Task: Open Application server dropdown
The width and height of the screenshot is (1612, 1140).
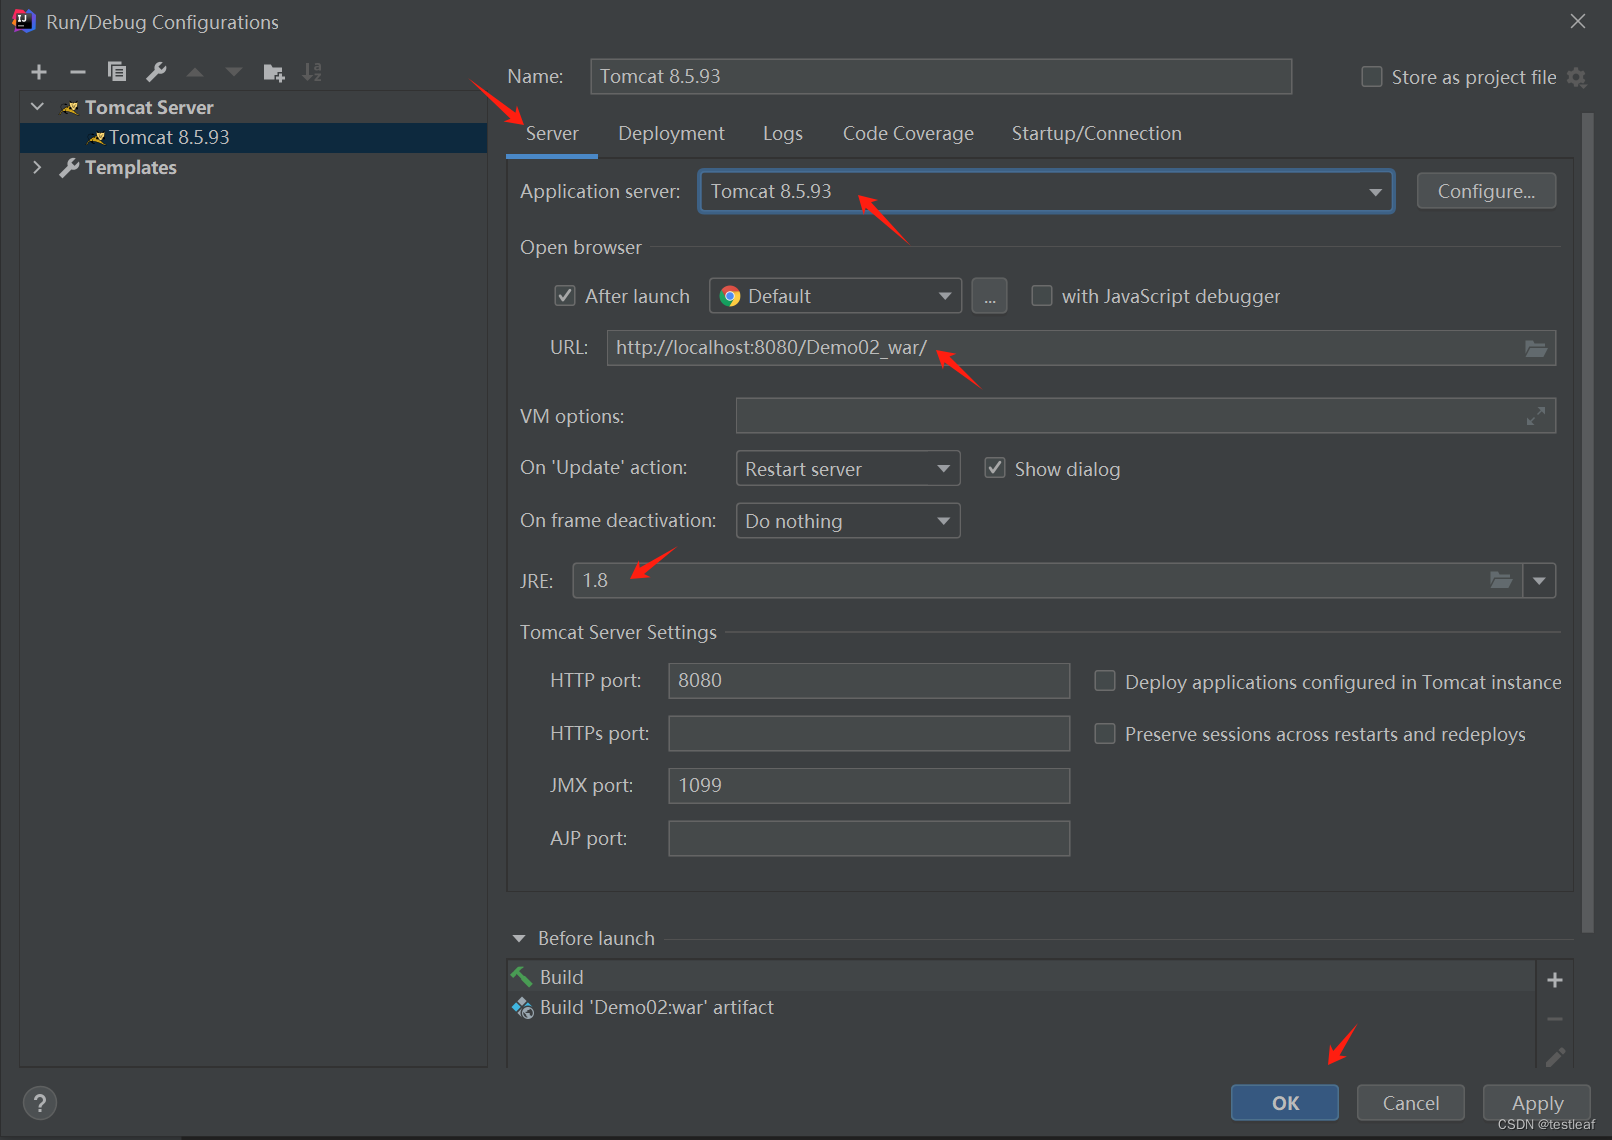Action: pyautogui.click(x=1046, y=191)
